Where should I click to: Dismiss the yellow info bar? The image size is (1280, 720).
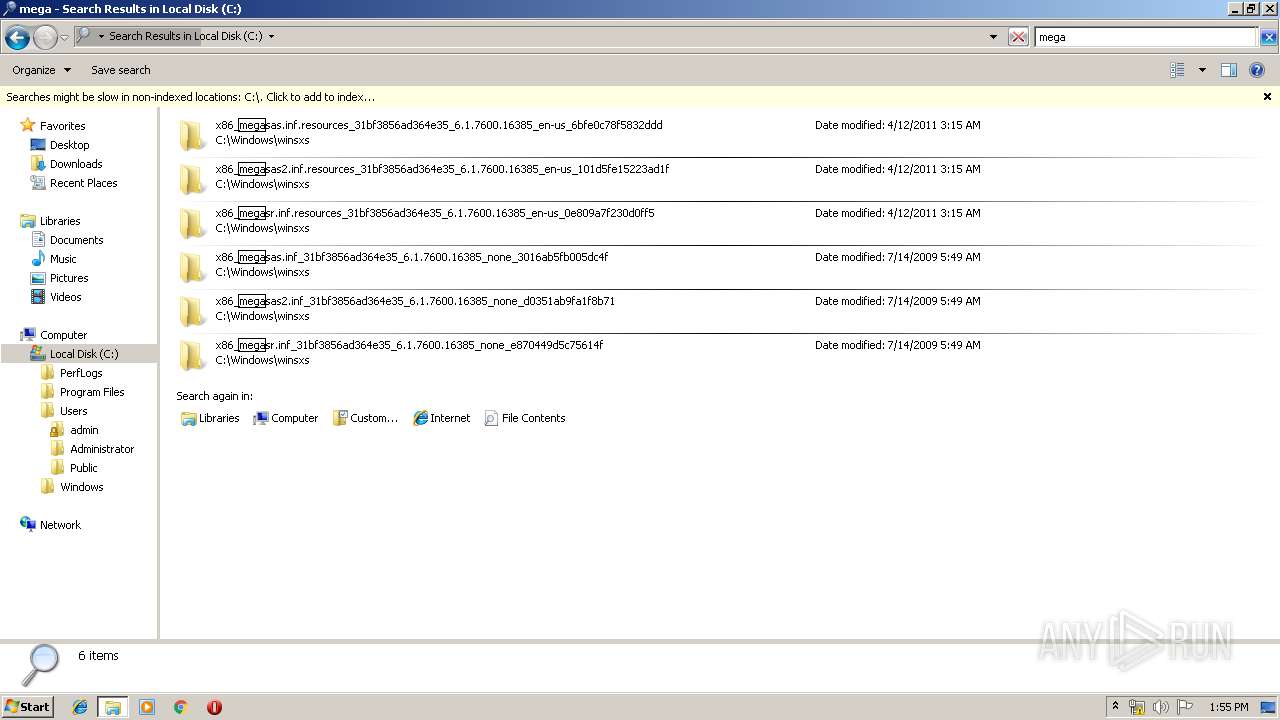coord(1267,97)
